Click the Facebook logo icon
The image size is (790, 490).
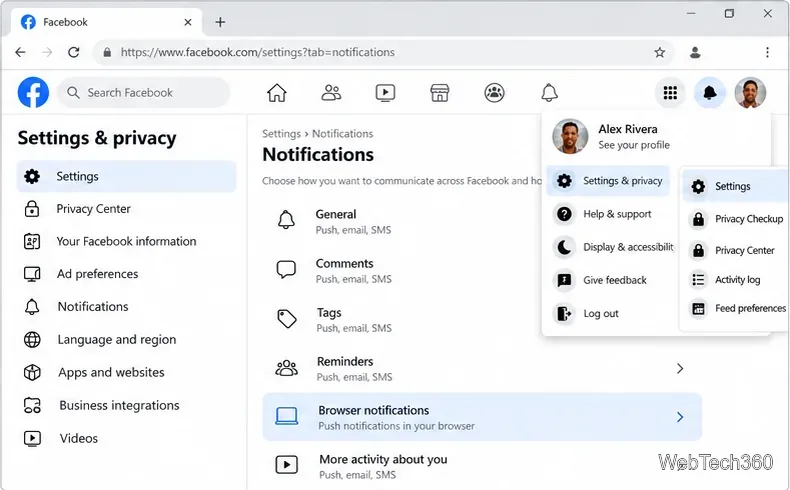tap(33, 92)
